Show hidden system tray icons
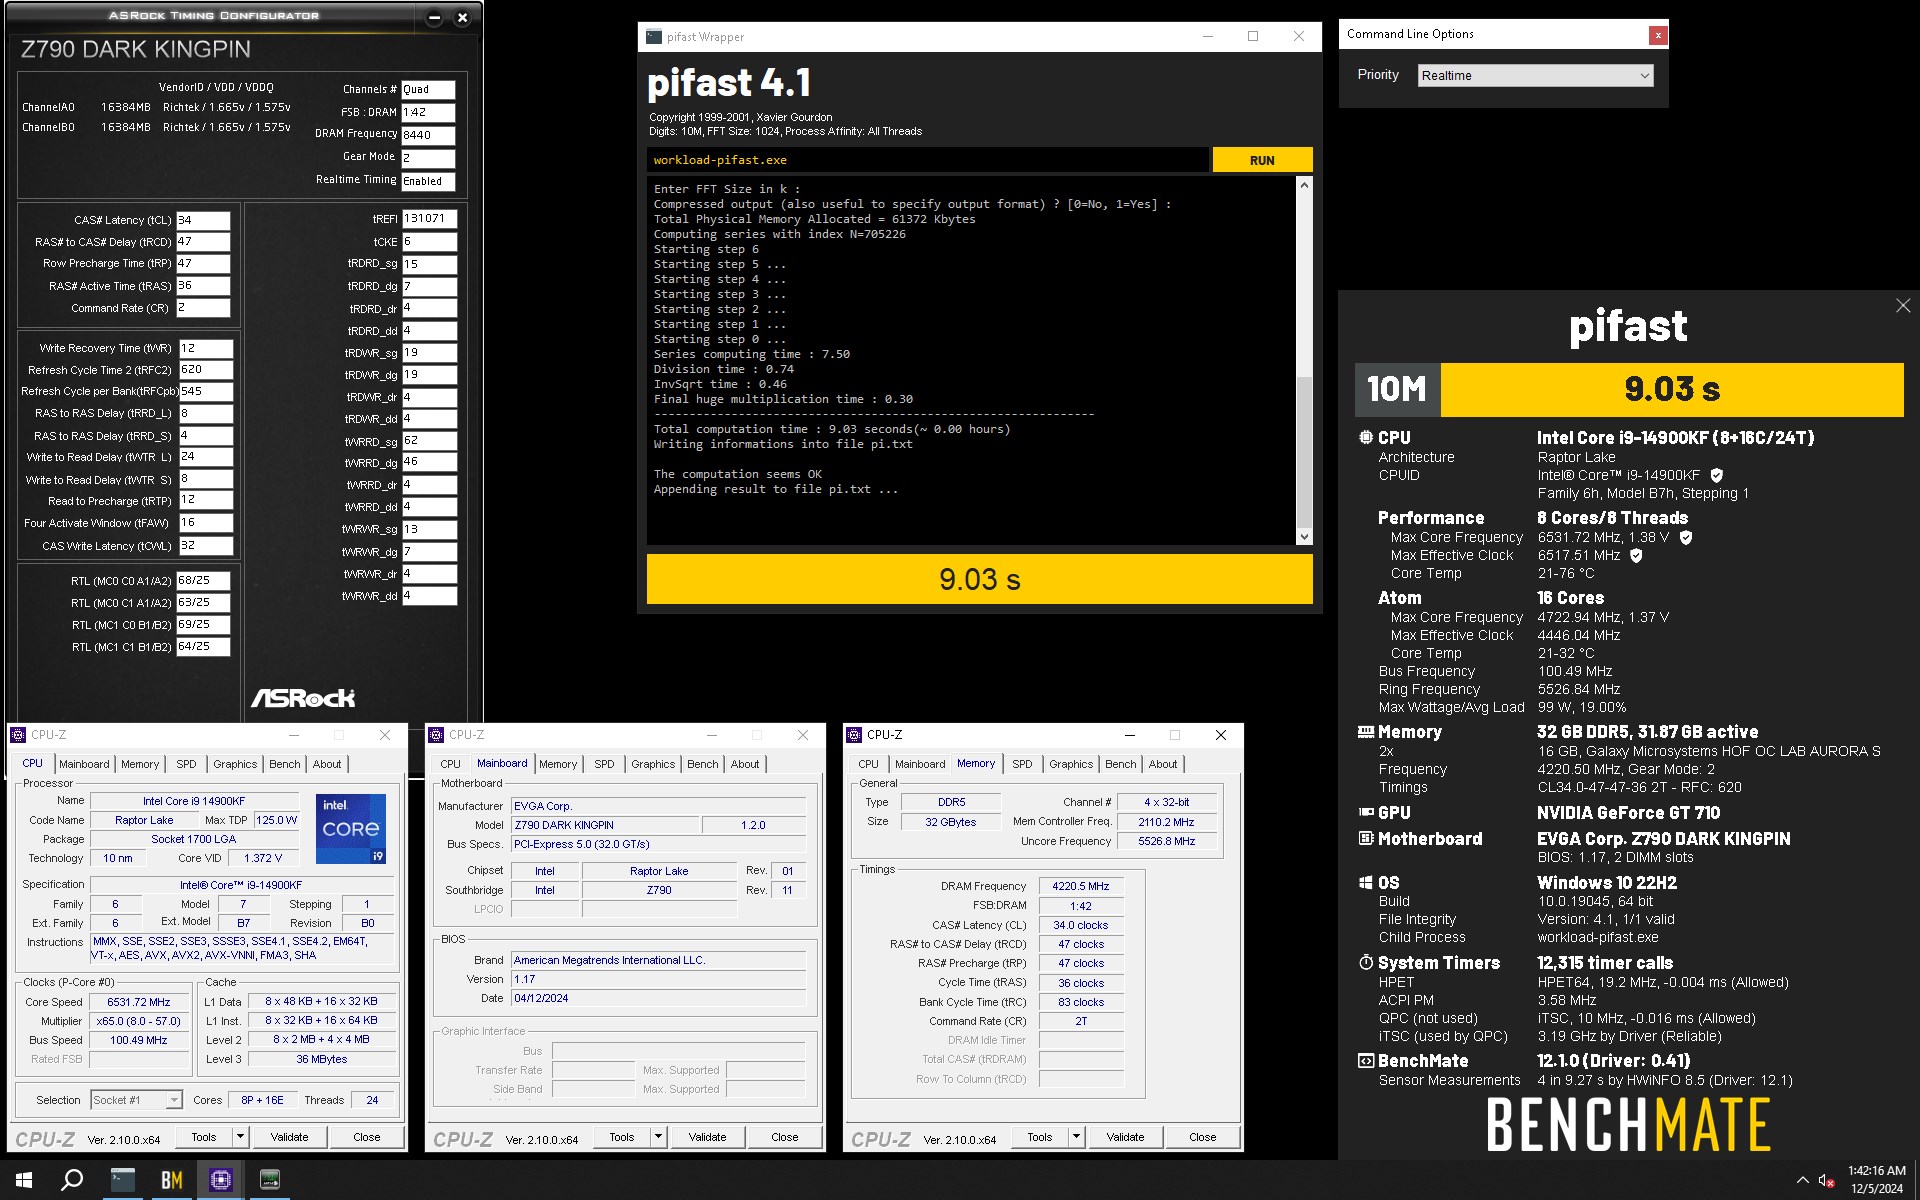 tap(1802, 1180)
